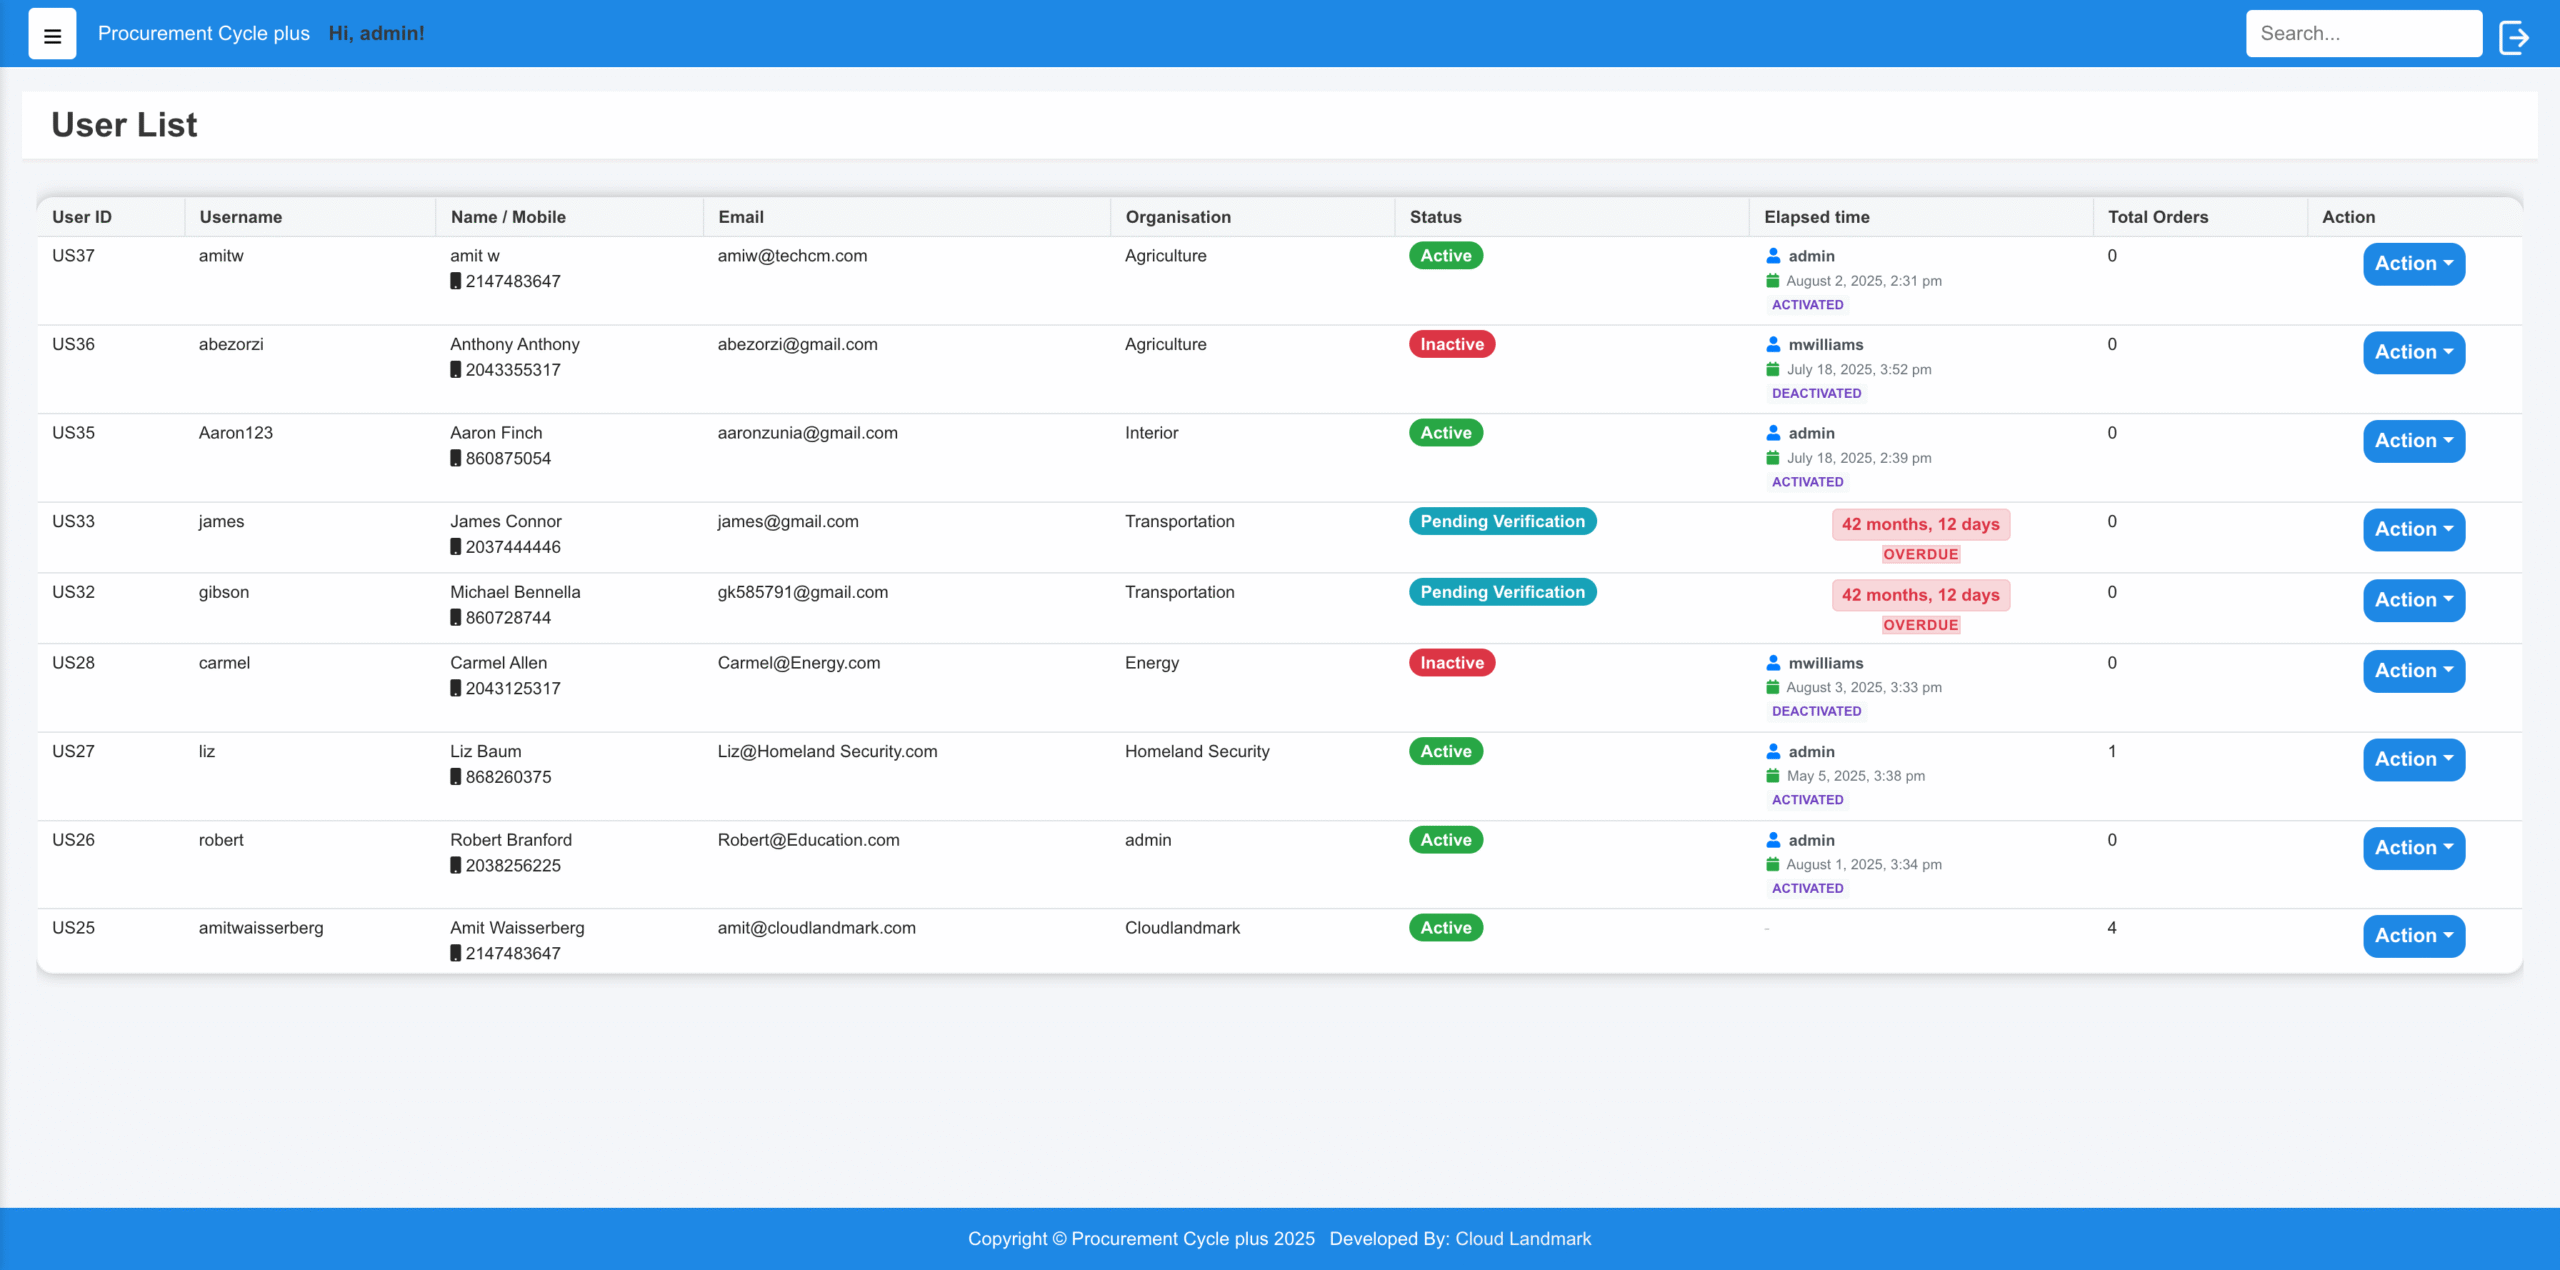Image resolution: width=2560 pixels, height=1270 pixels.
Task: Click the Email column header
Action: point(741,216)
